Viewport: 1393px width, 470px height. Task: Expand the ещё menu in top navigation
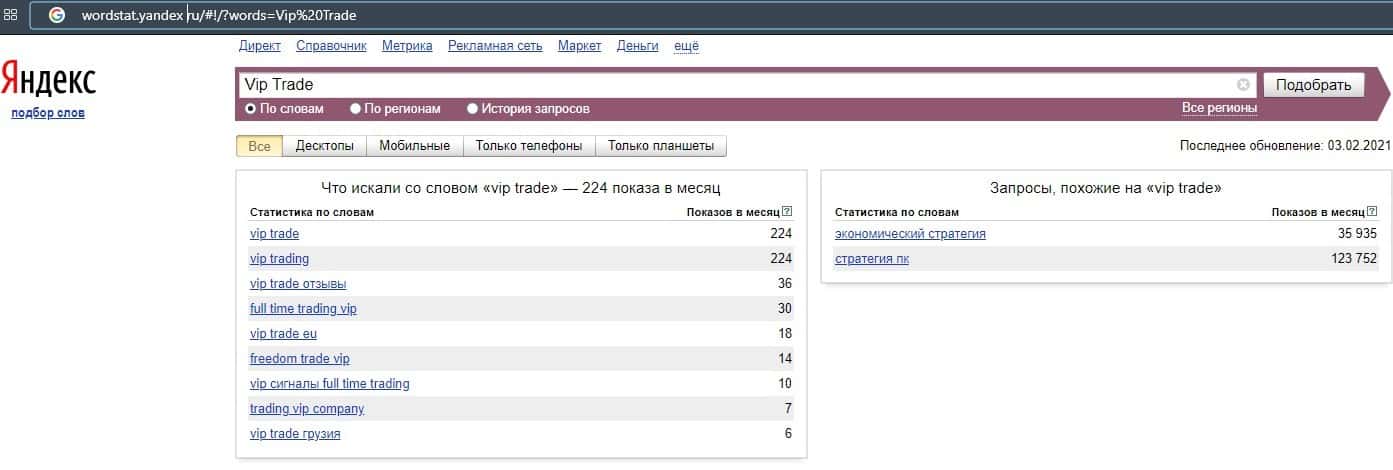click(687, 46)
